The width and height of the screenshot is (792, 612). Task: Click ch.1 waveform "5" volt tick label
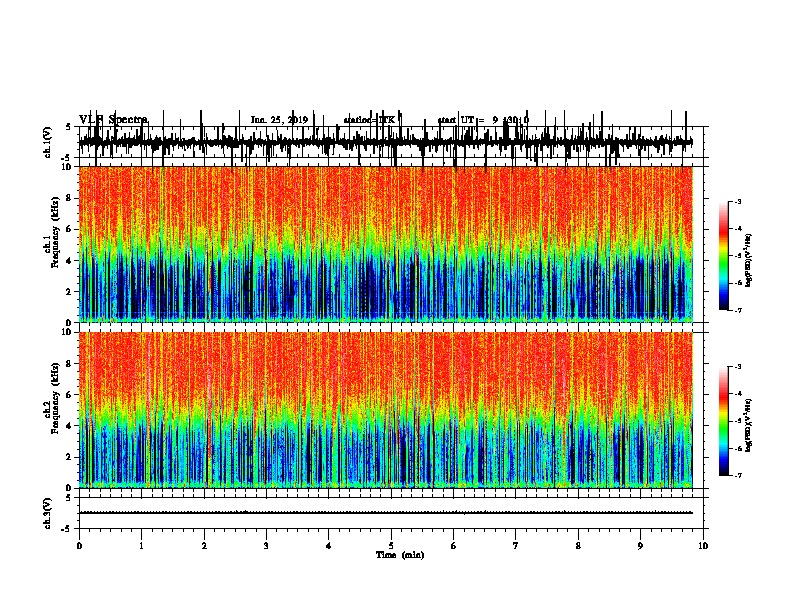(x=69, y=127)
